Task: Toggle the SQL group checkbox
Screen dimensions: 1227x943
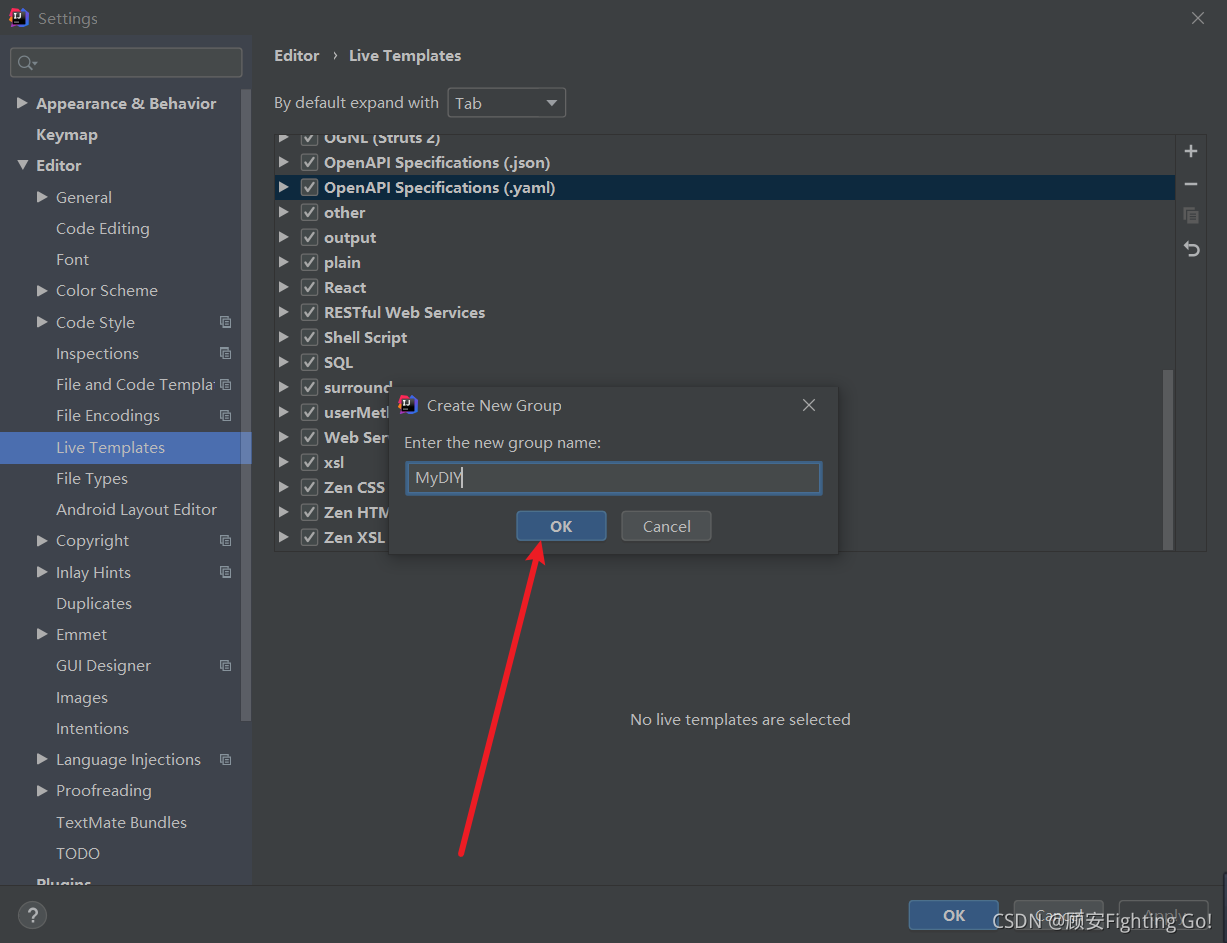Action: 309,362
